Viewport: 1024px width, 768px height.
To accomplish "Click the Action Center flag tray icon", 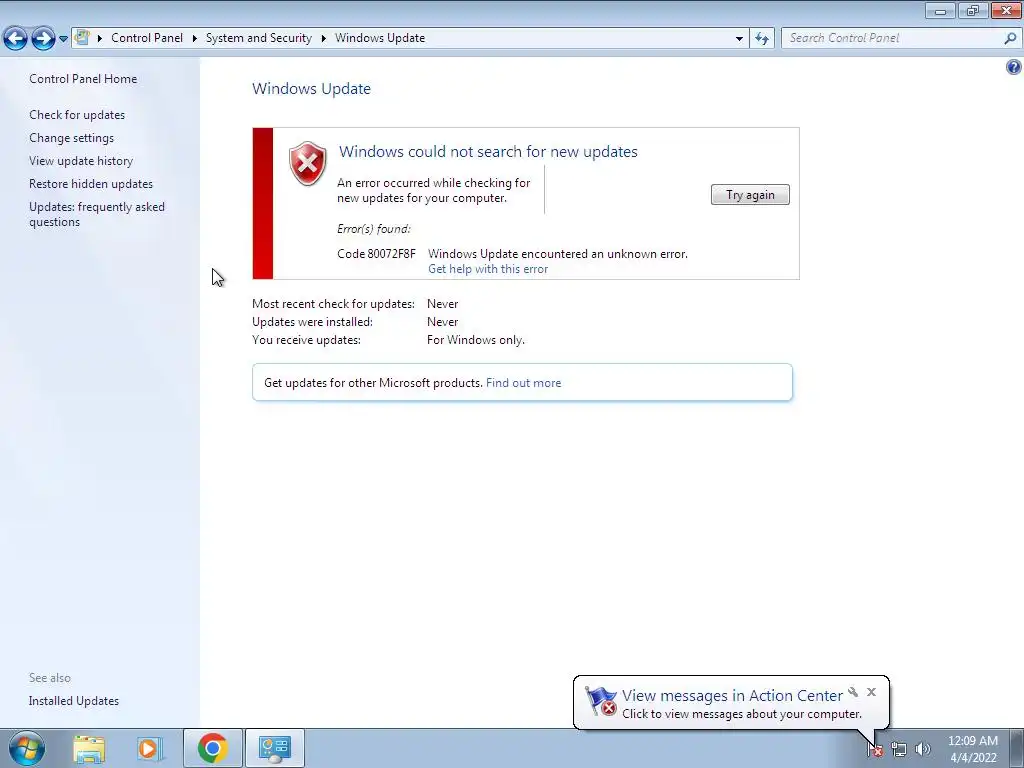I will (875, 749).
